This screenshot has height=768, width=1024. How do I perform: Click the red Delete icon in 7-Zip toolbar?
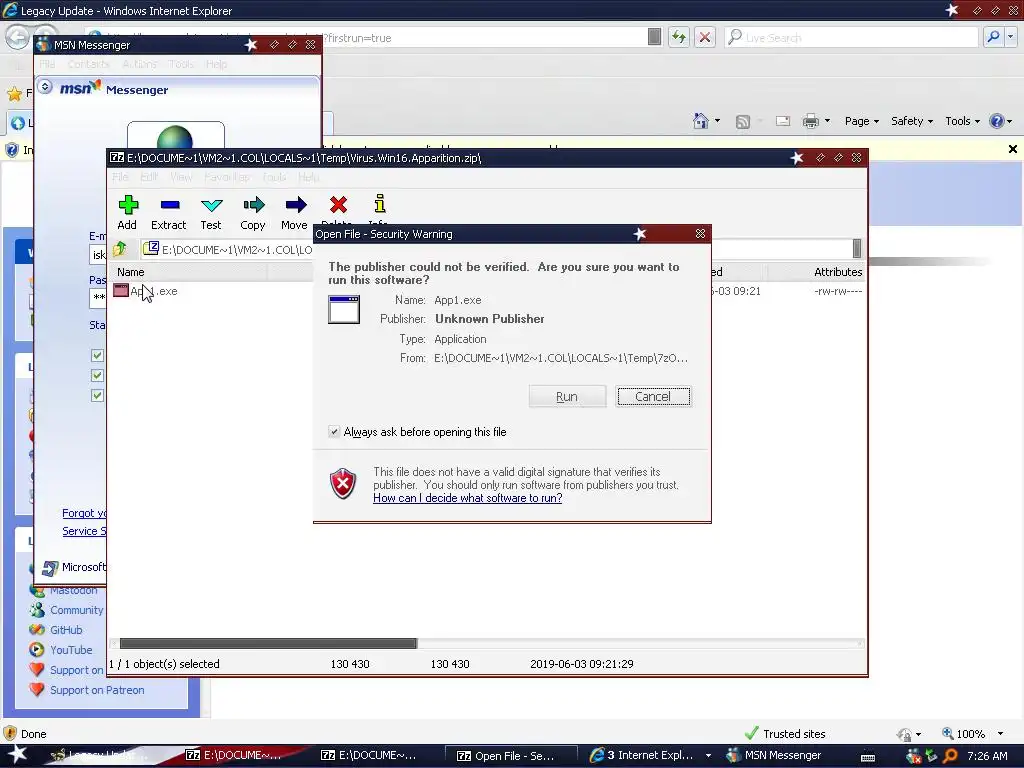pyautogui.click(x=338, y=205)
